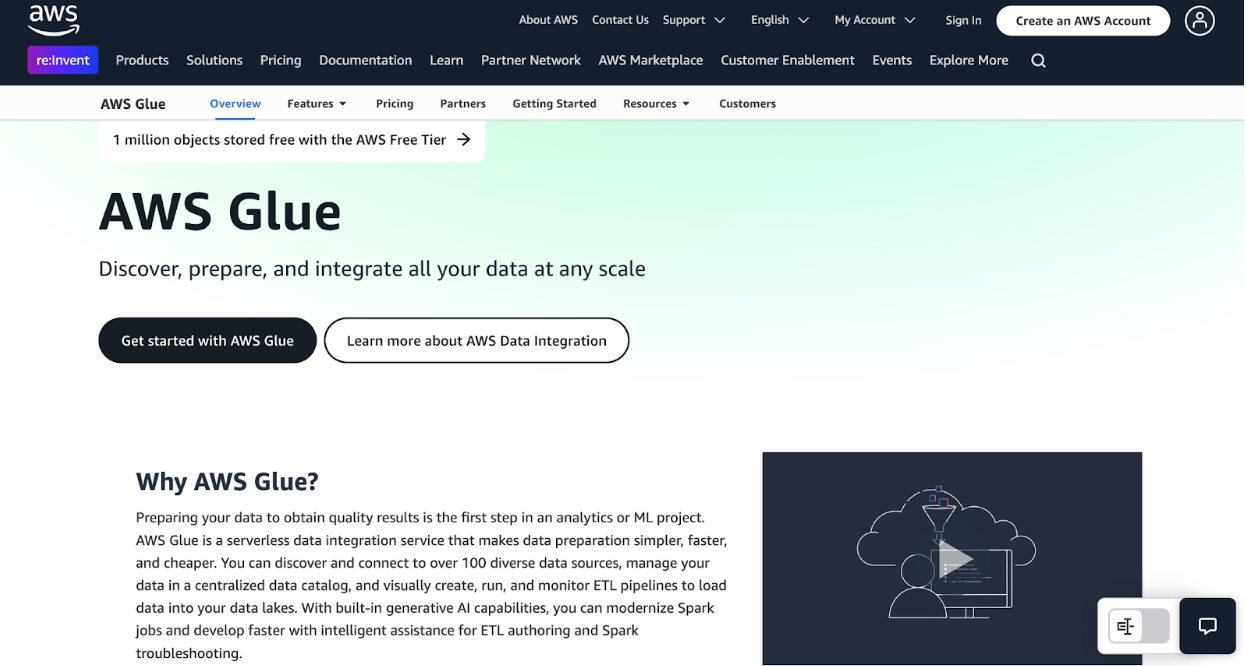Click the 'AWS Glue' page title
Image resolution: width=1246 pixels, height=666 pixels.
pyautogui.click(x=220, y=210)
